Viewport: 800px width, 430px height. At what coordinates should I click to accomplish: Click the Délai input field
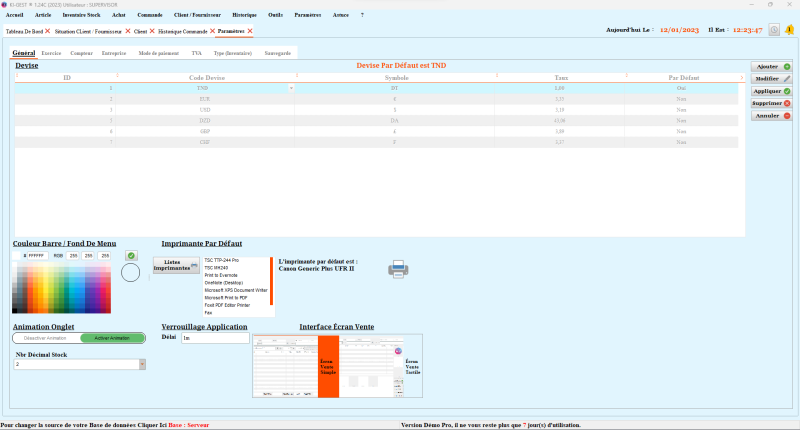coord(214,338)
